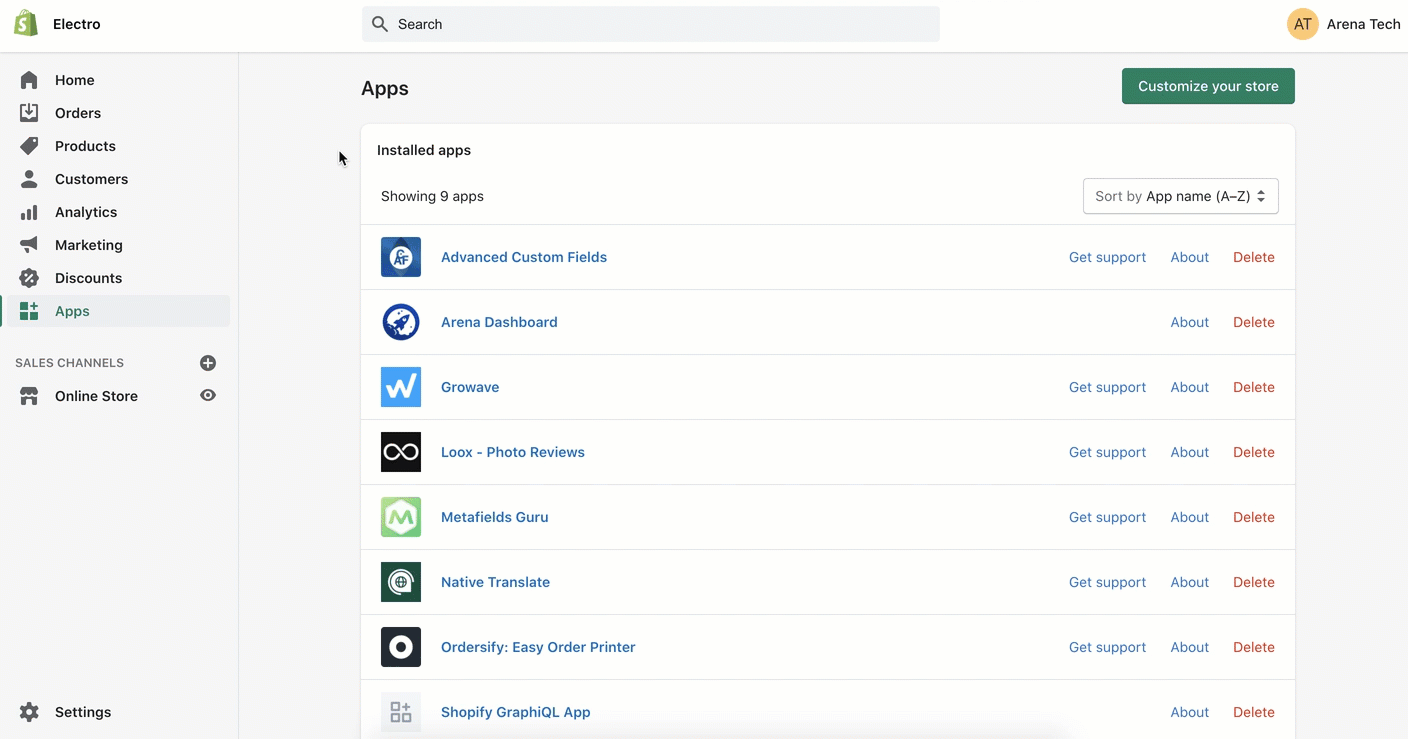Open Advanced Custom Fields app link
The image size is (1408, 739).
524,257
